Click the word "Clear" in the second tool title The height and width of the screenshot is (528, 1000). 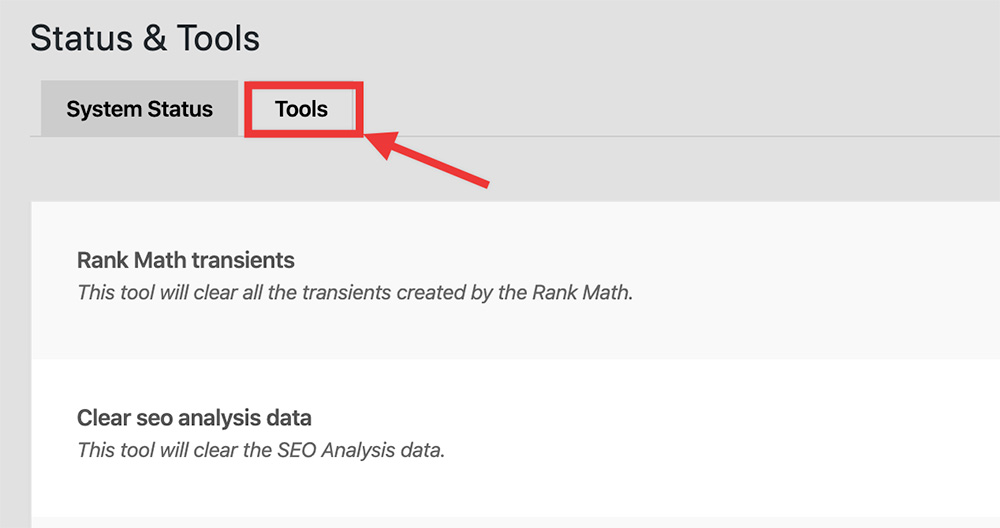click(104, 417)
